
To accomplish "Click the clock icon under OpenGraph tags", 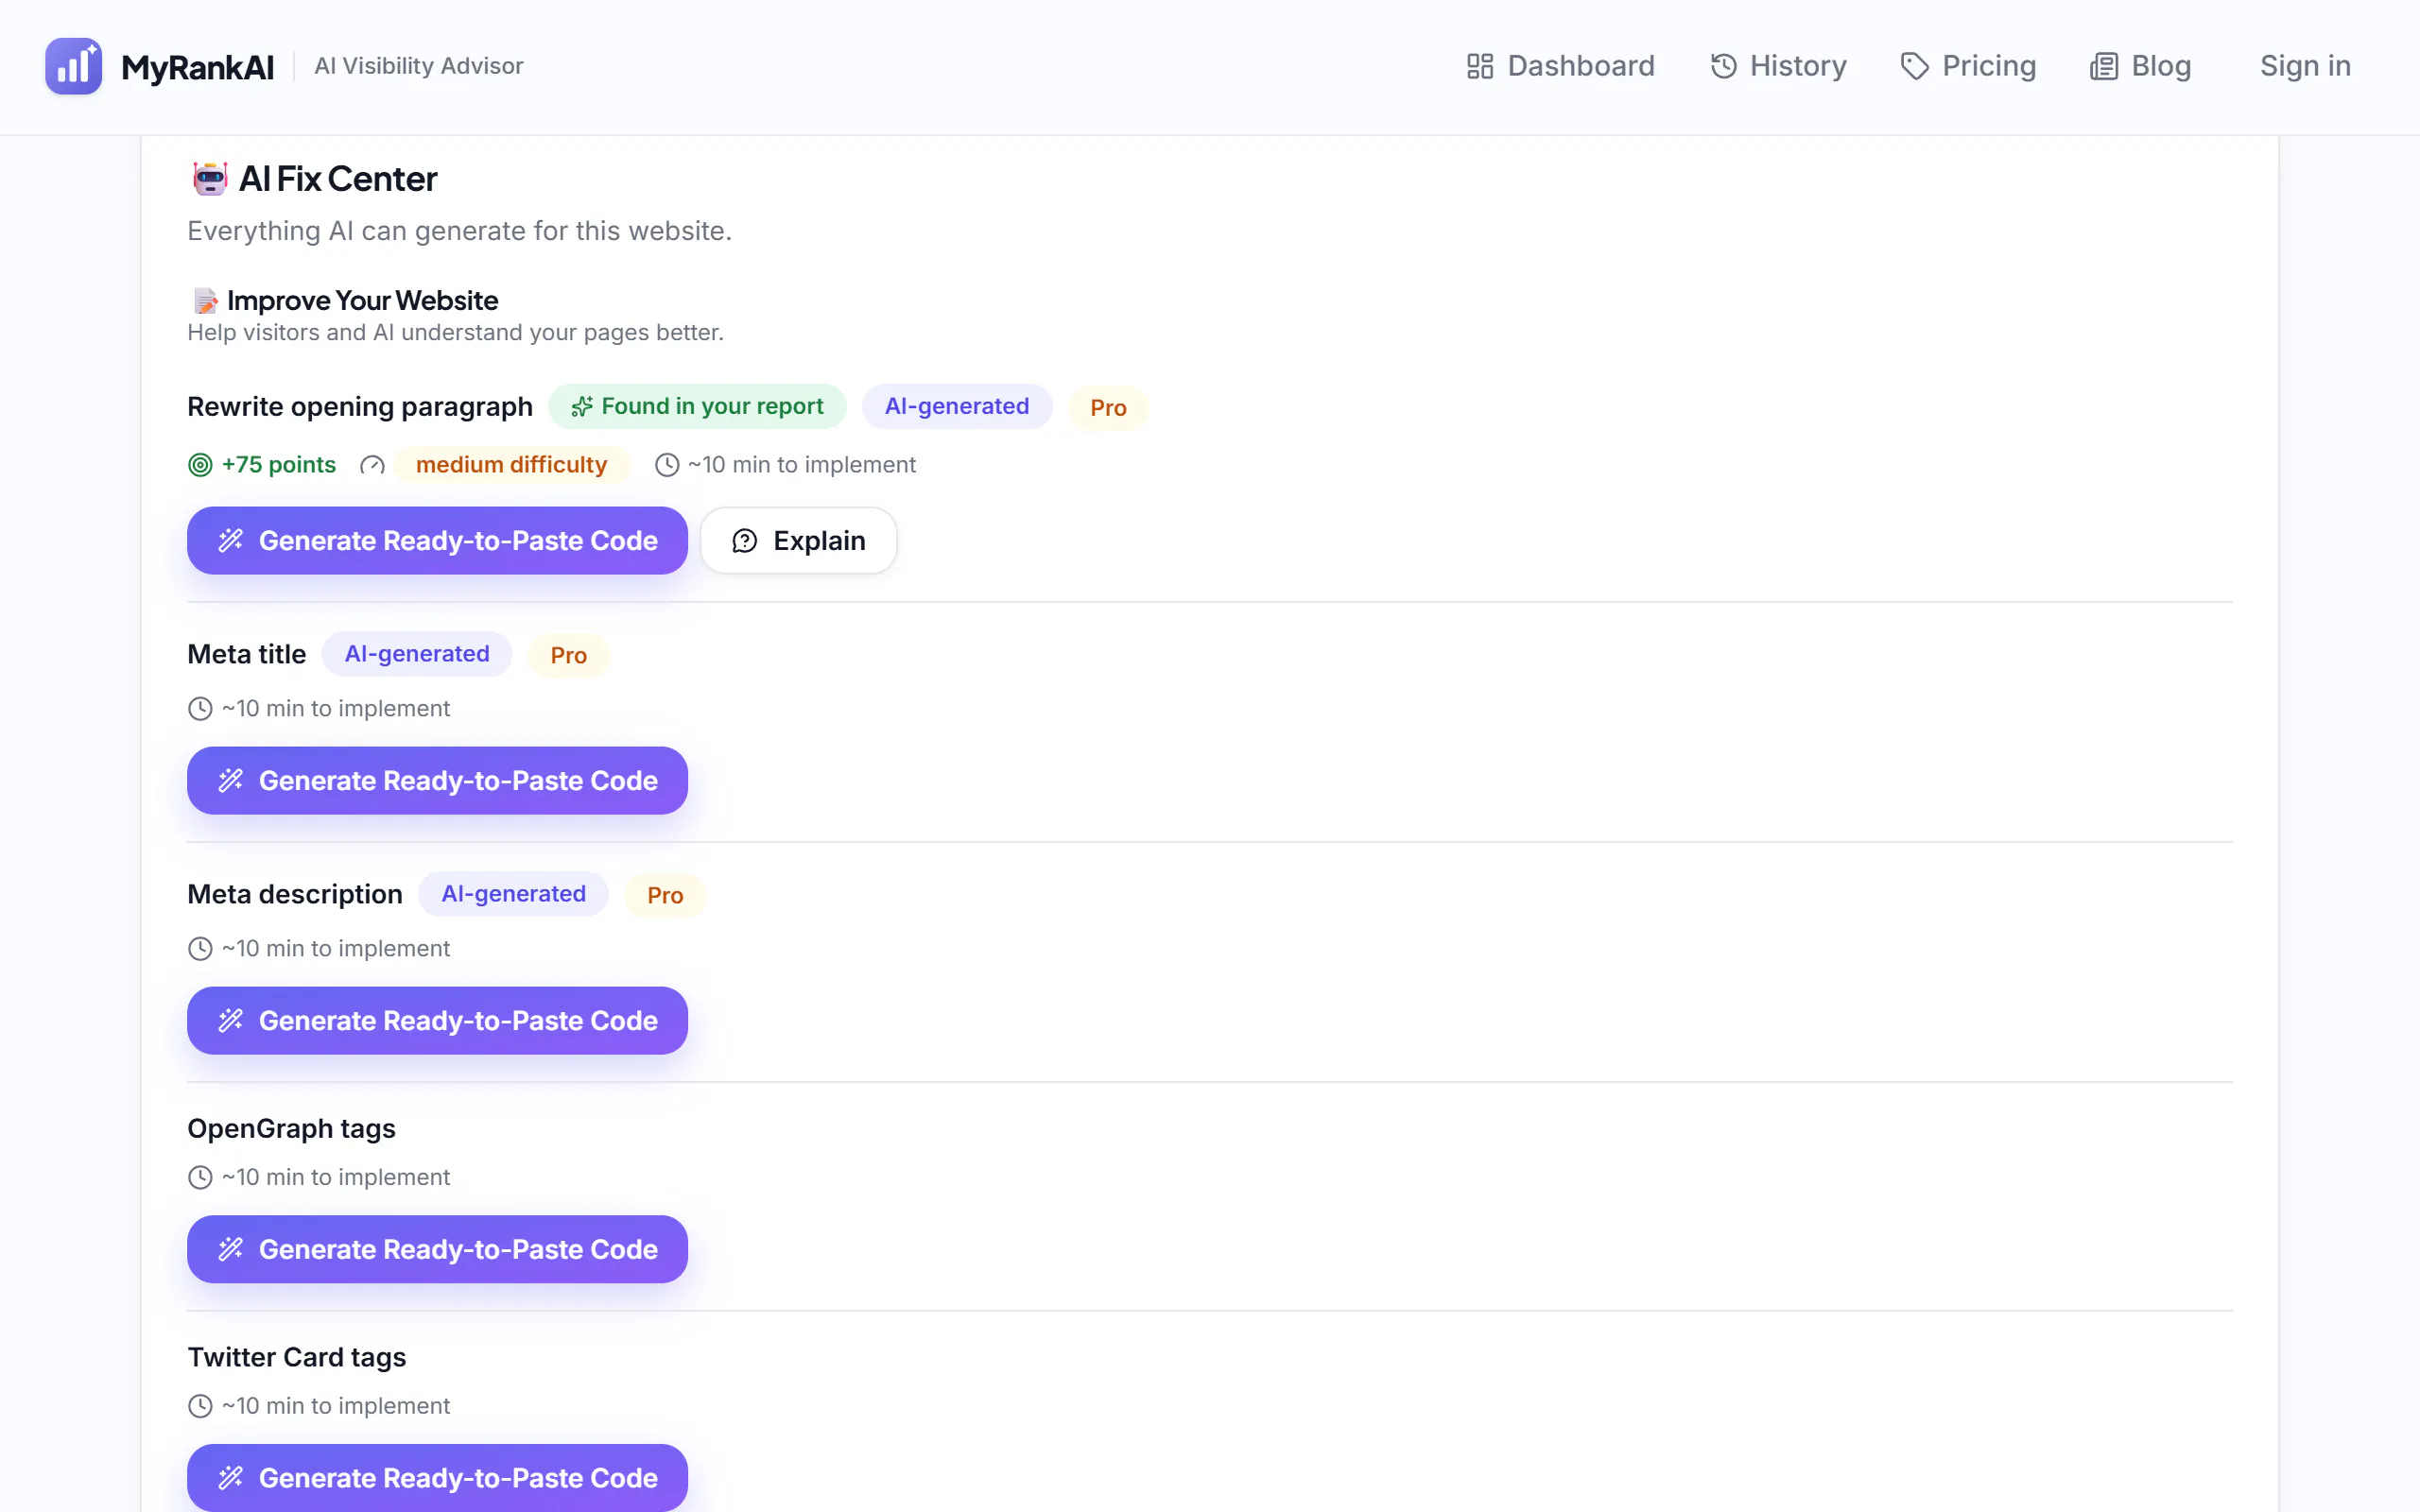I will [200, 1178].
